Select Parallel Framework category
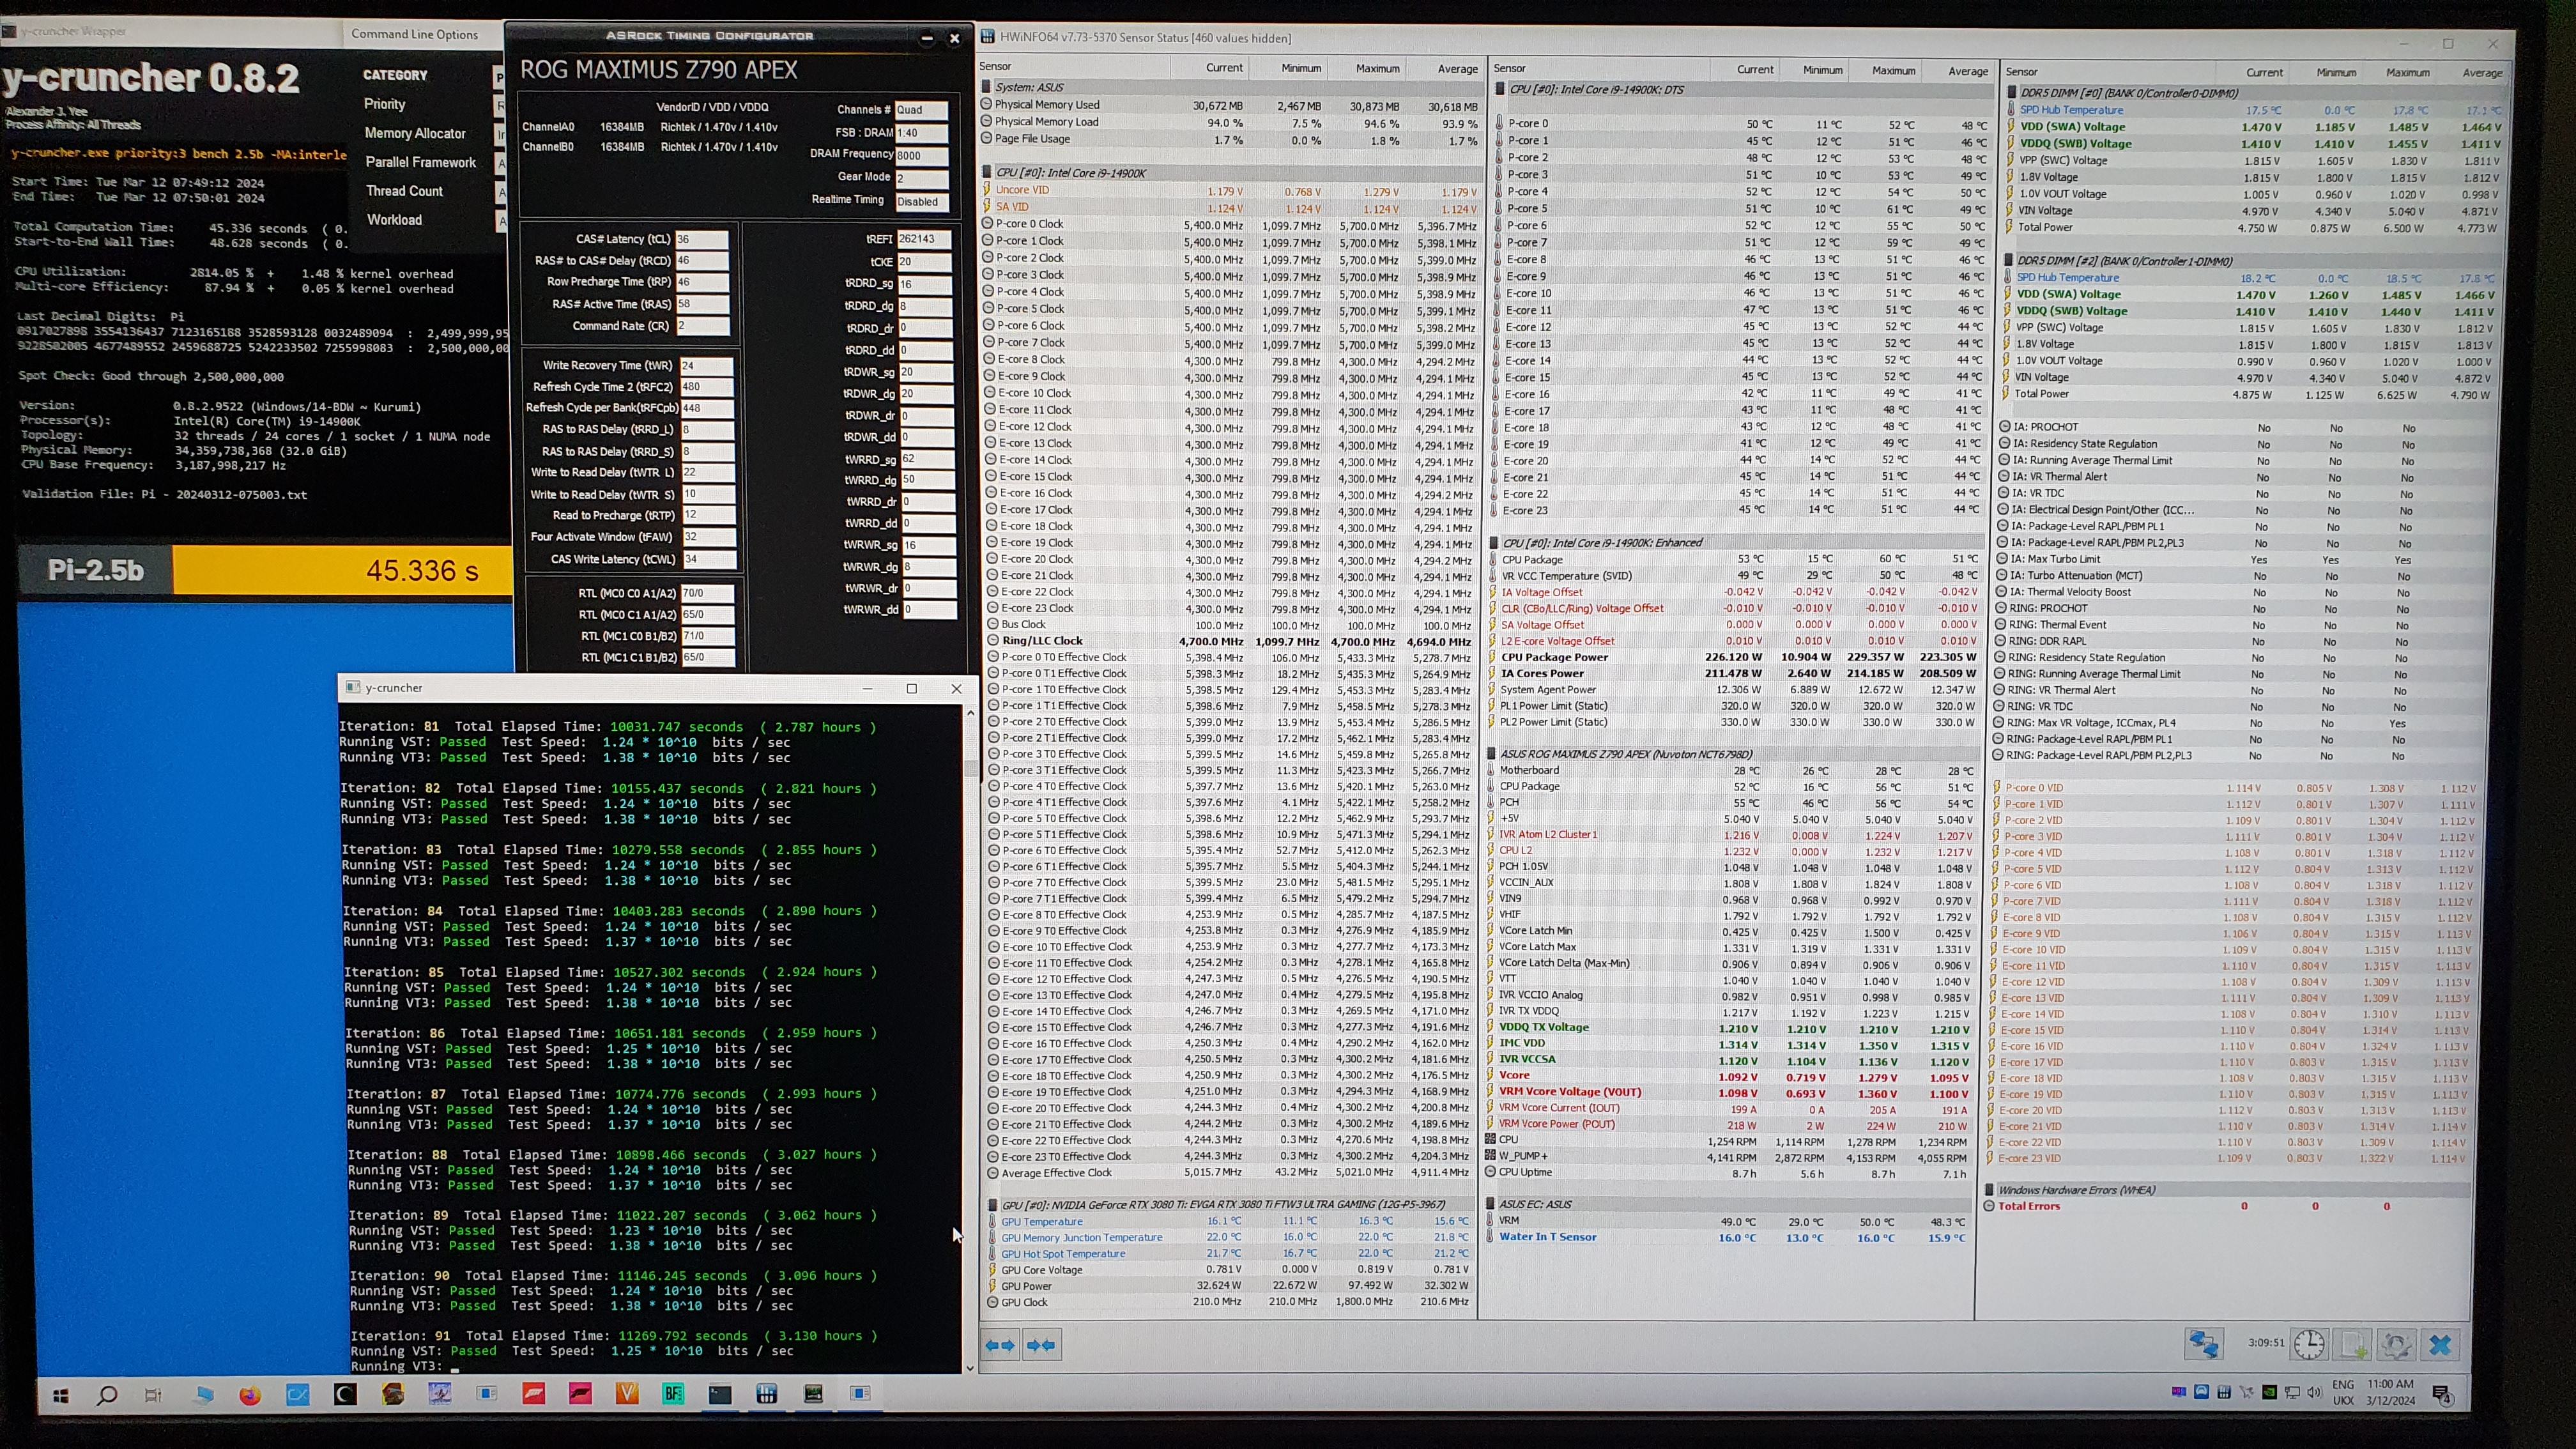 (420, 162)
